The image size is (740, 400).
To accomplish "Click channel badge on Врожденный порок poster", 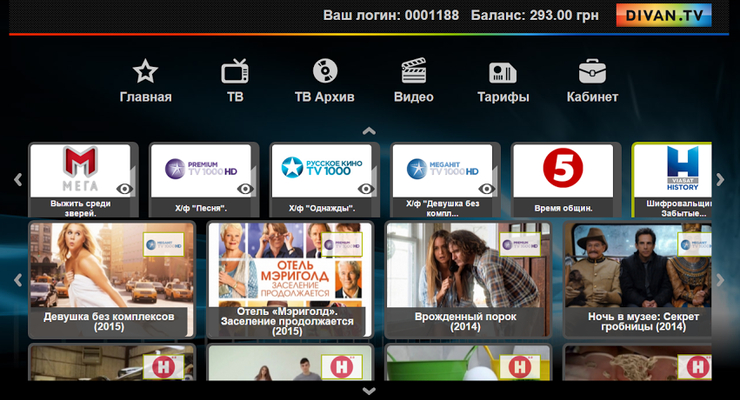I will [x=520, y=245].
